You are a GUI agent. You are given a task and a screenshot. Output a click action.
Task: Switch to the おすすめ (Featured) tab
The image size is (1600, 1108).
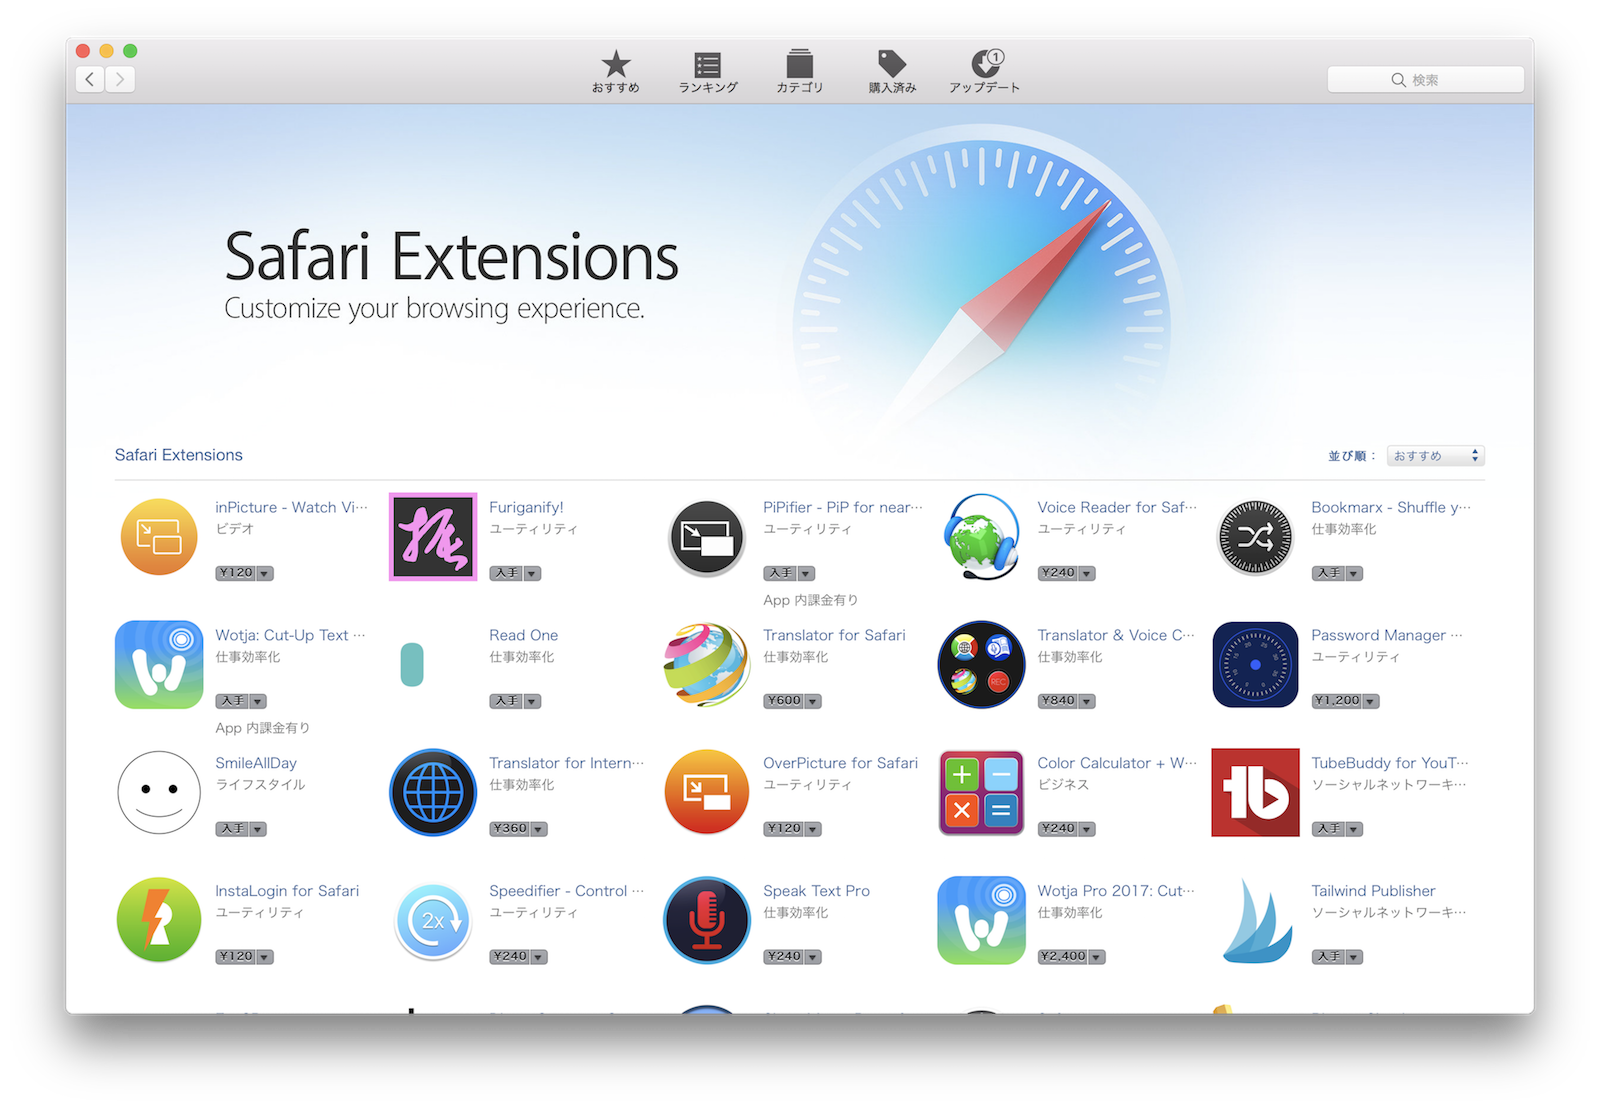[x=616, y=72]
